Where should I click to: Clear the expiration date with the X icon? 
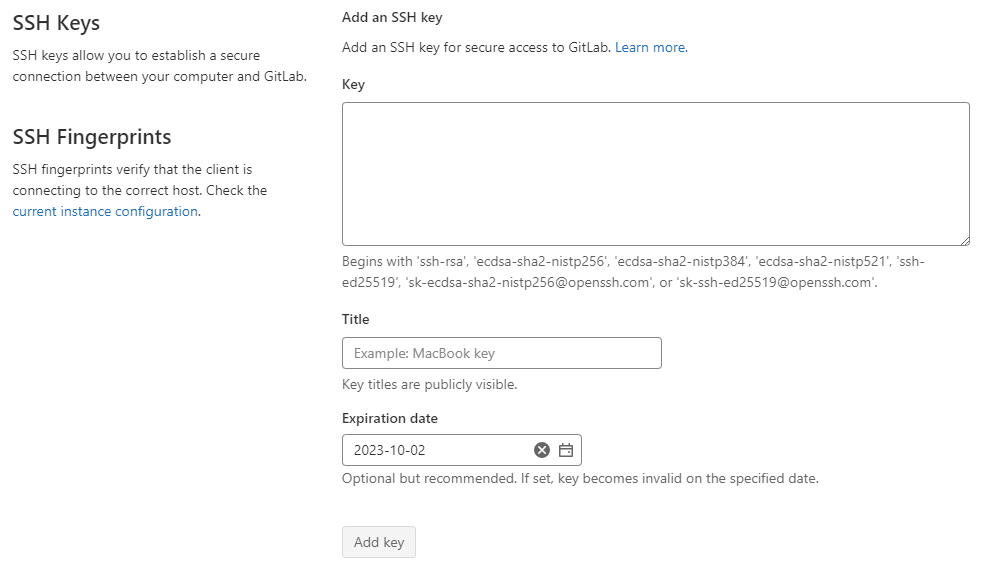click(x=542, y=450)
